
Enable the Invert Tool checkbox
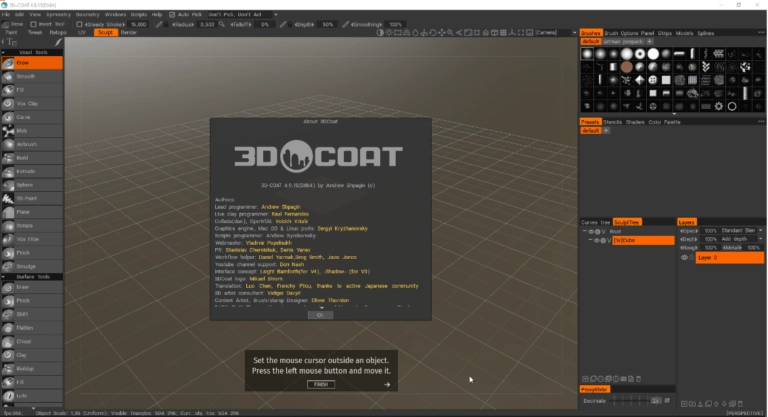click(x=33, y=24)
